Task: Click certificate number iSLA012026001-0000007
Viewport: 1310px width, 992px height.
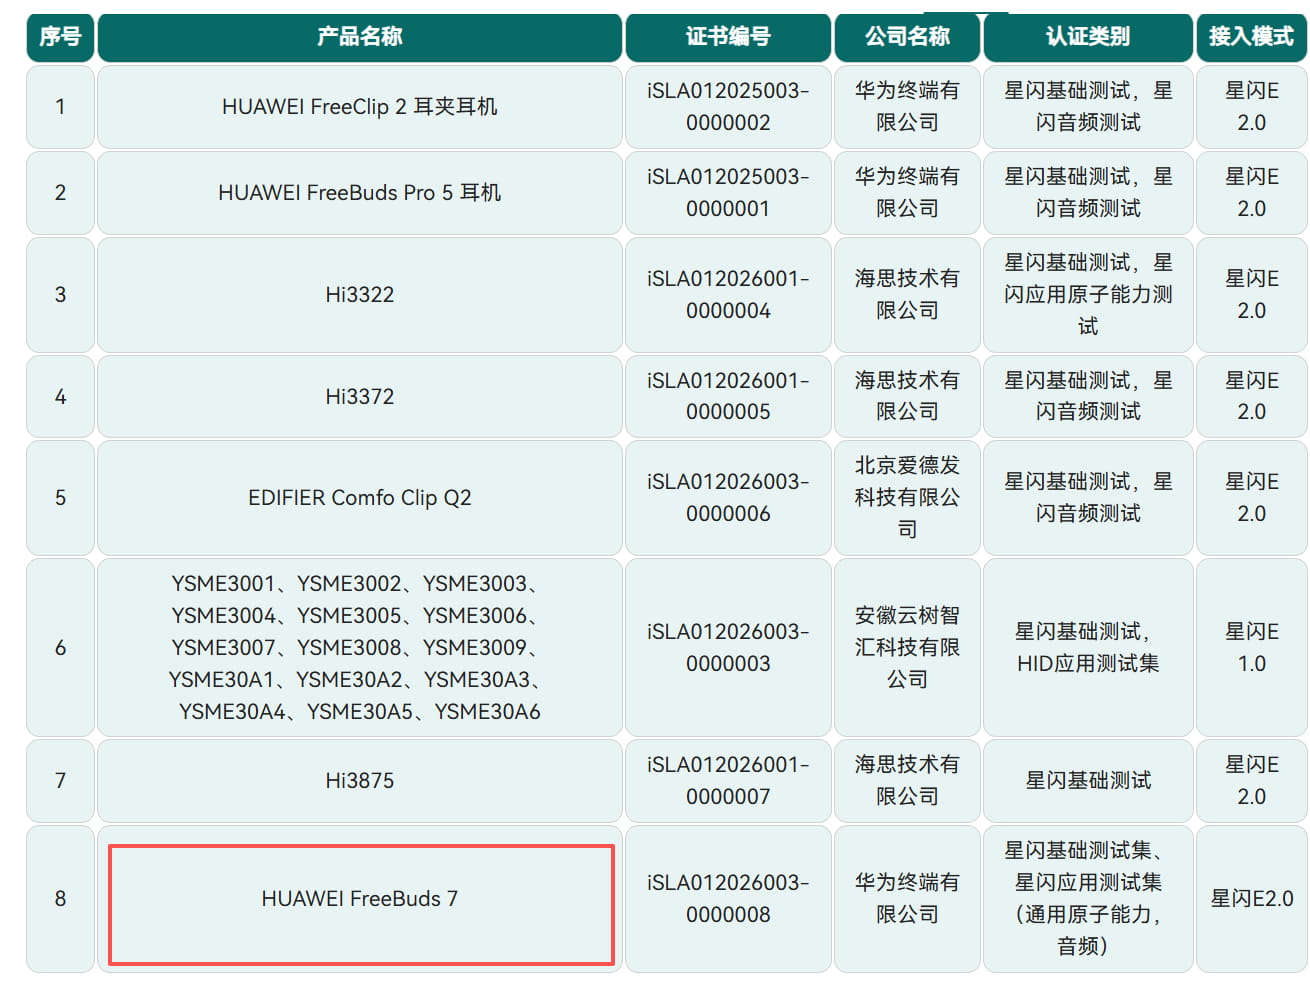Action: pyautogui.click(x=728, y=781)
